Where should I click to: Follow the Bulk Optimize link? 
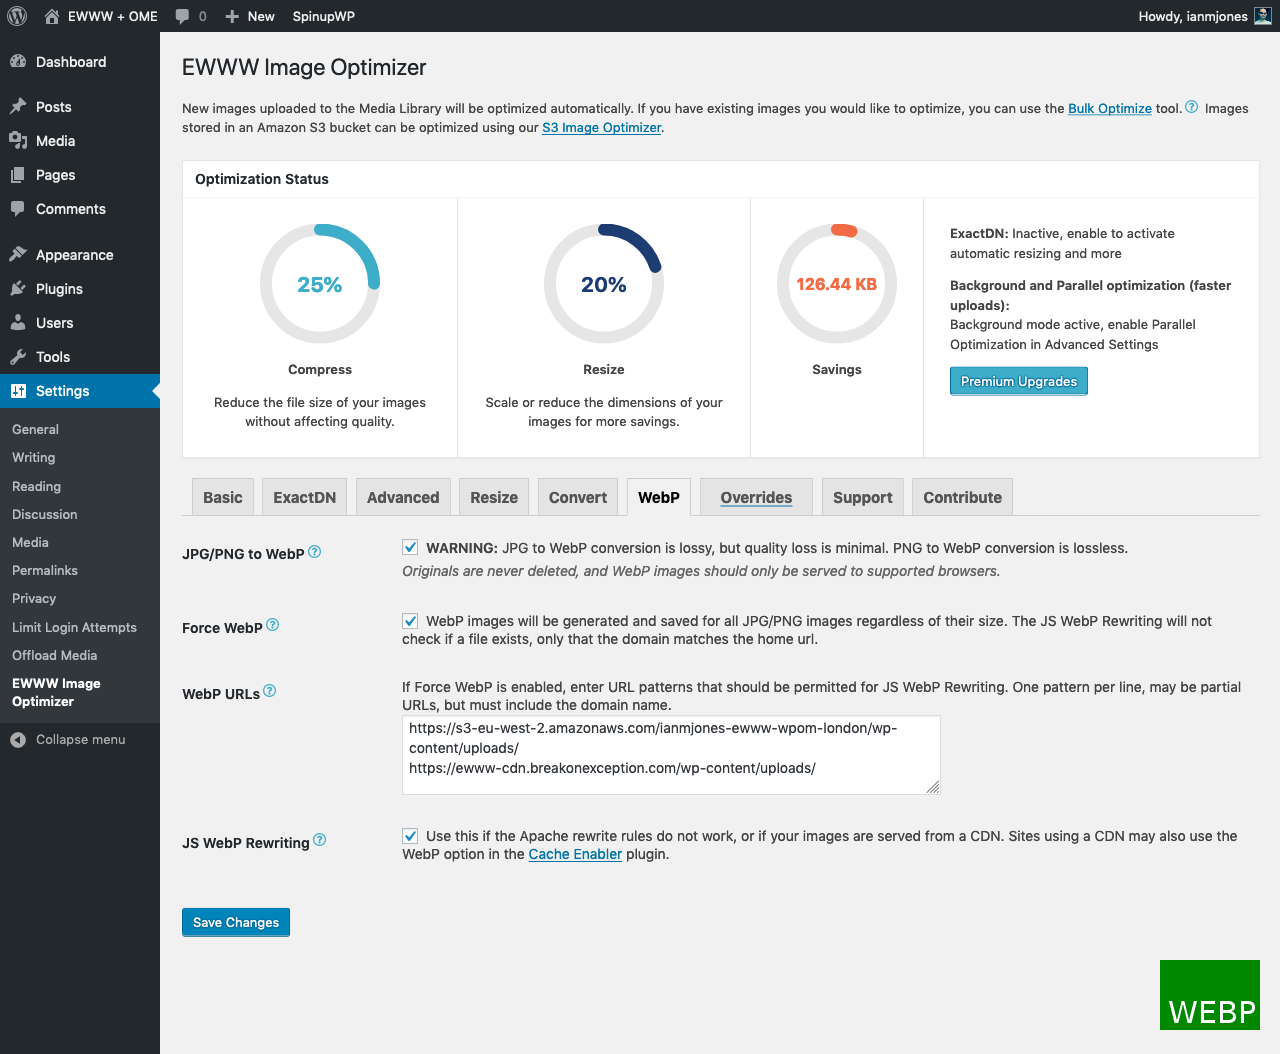[x=1110, y=108]
